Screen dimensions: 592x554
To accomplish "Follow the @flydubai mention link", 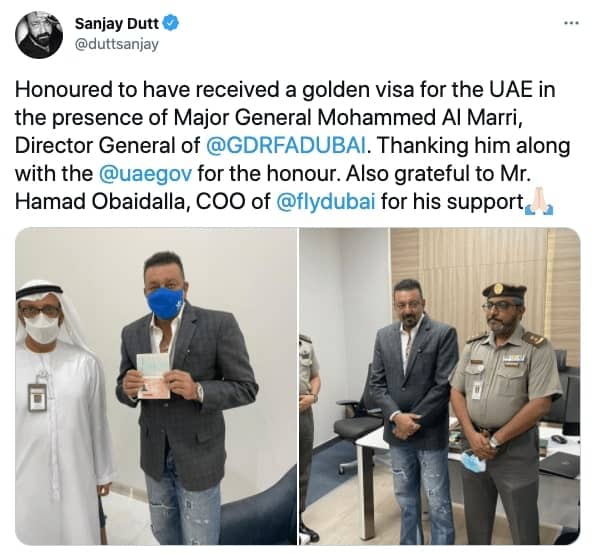I will click(x=326, y=202).
